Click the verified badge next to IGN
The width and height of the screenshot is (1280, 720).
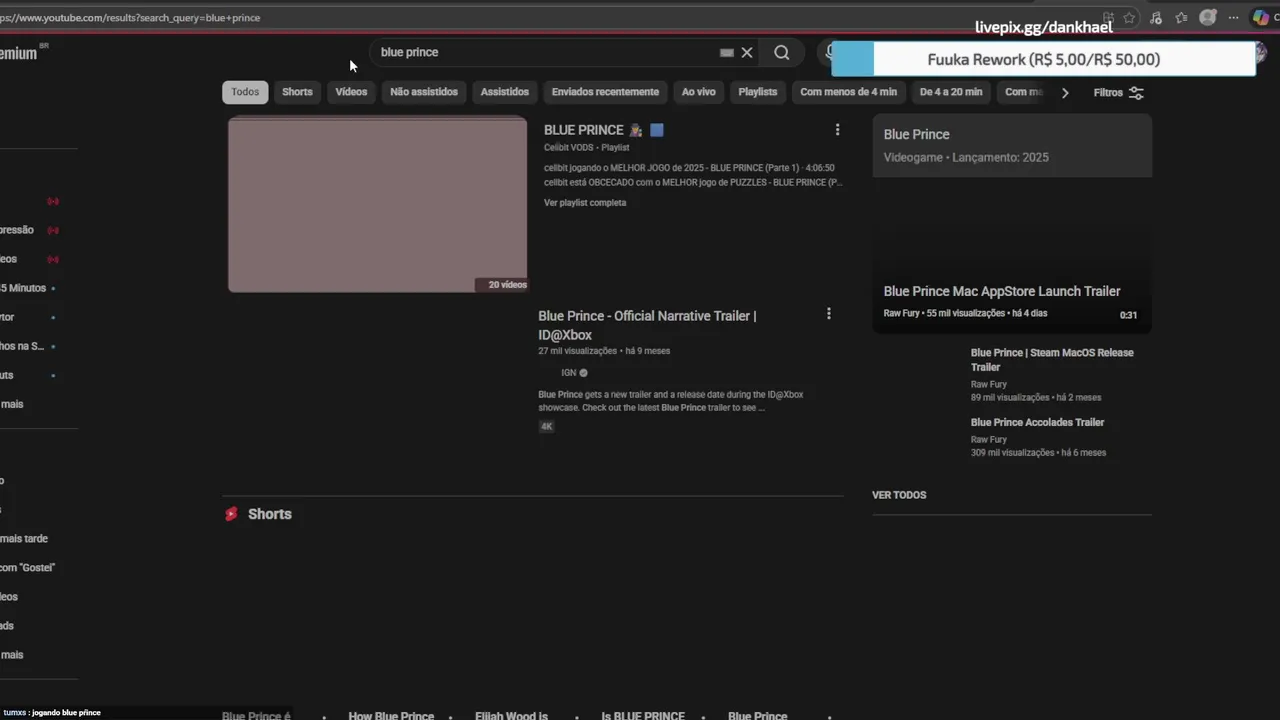(x=584, y=373)
